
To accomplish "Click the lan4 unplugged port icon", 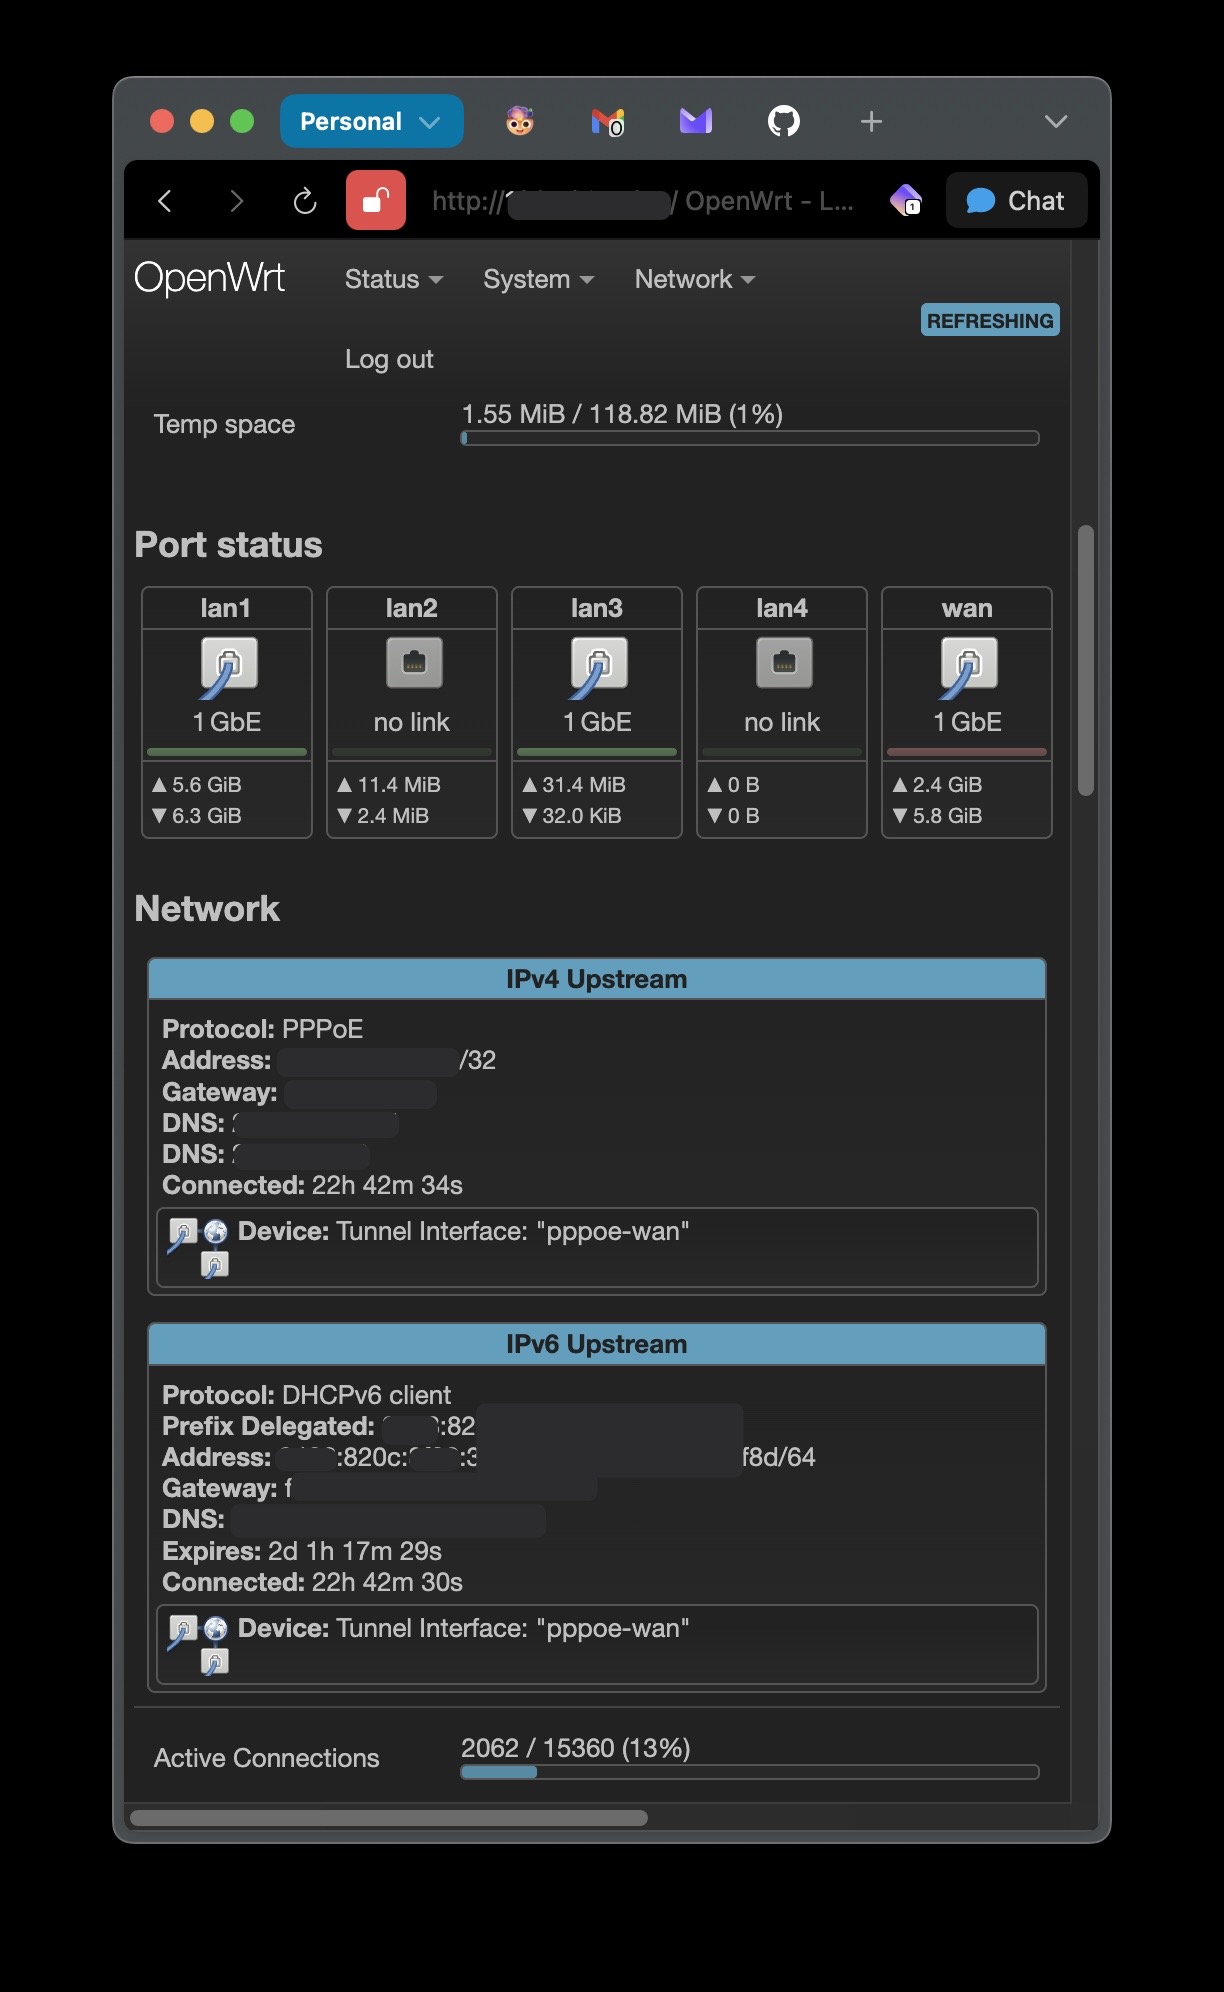I will [x=784, y=662].
